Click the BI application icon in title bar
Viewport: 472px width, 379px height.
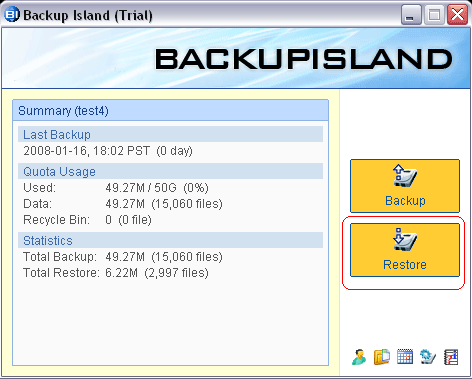pyautogui.click(x=12, y=14)
